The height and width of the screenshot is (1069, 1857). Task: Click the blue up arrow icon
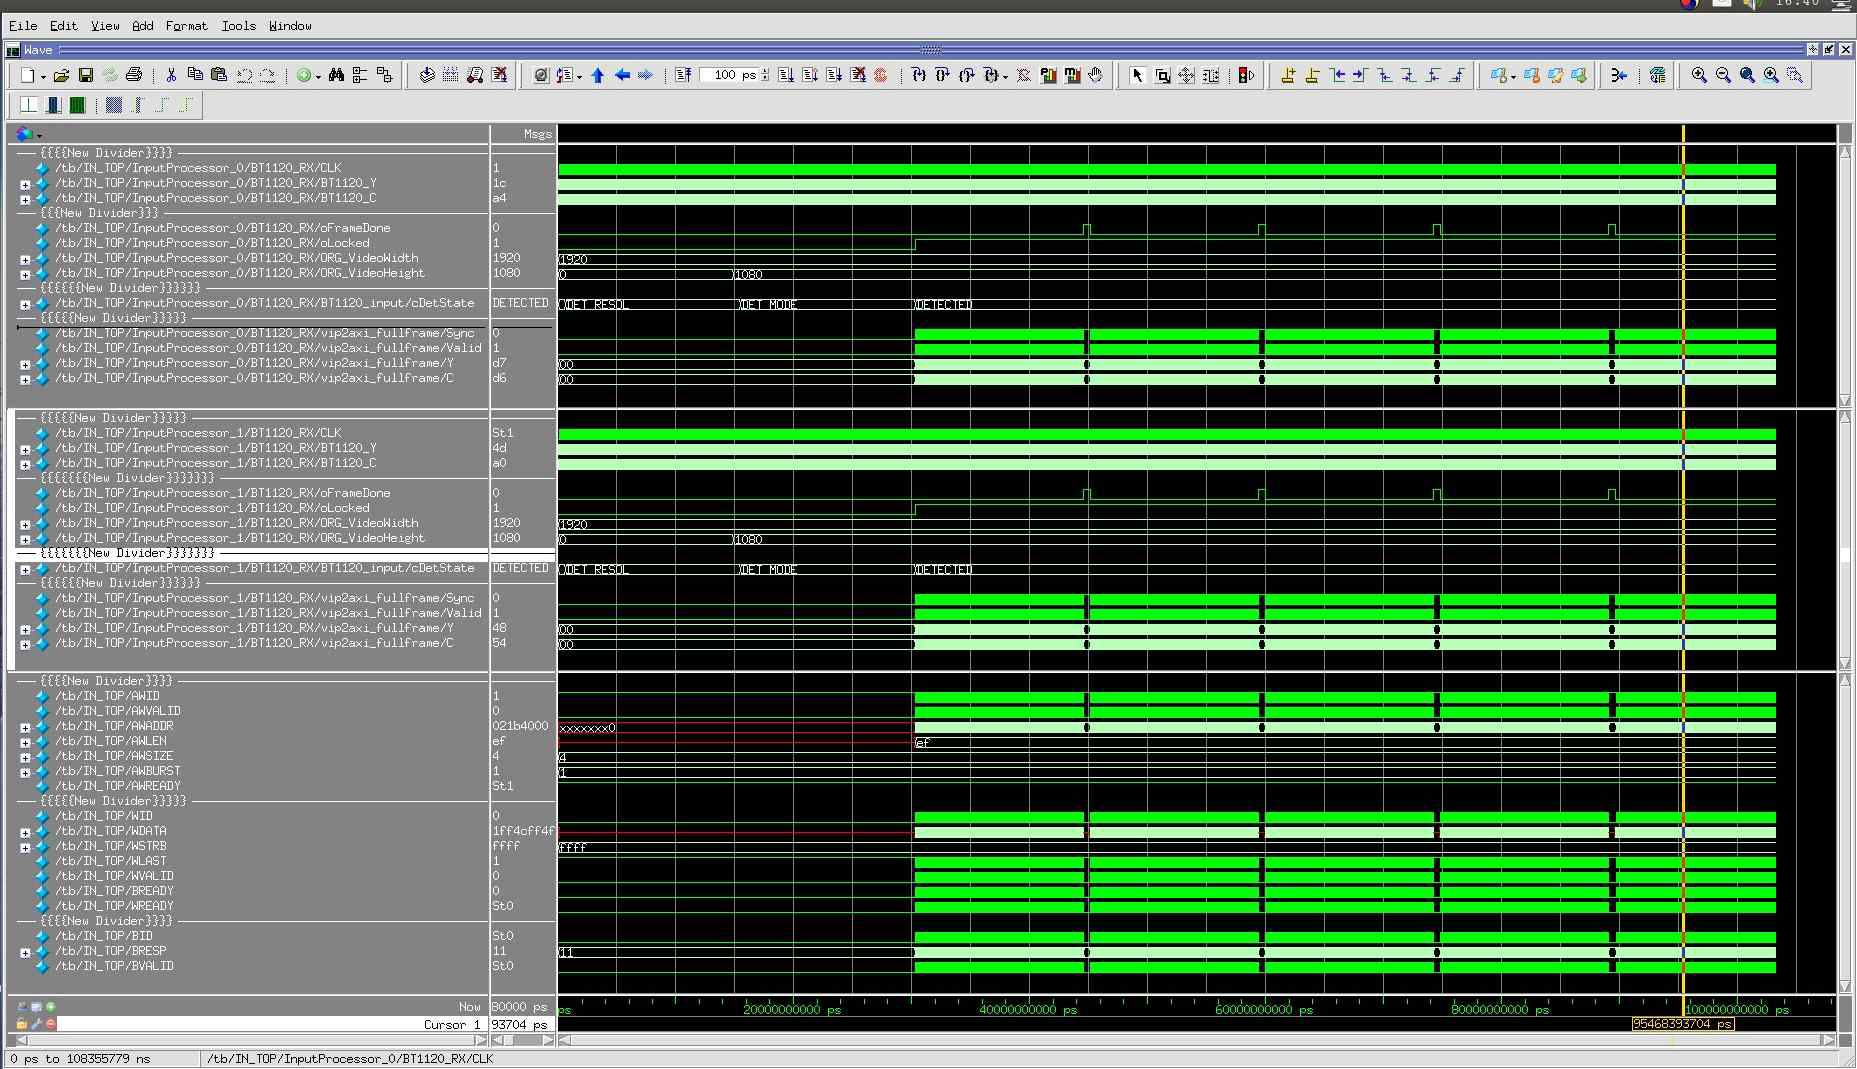pos(598,75)
